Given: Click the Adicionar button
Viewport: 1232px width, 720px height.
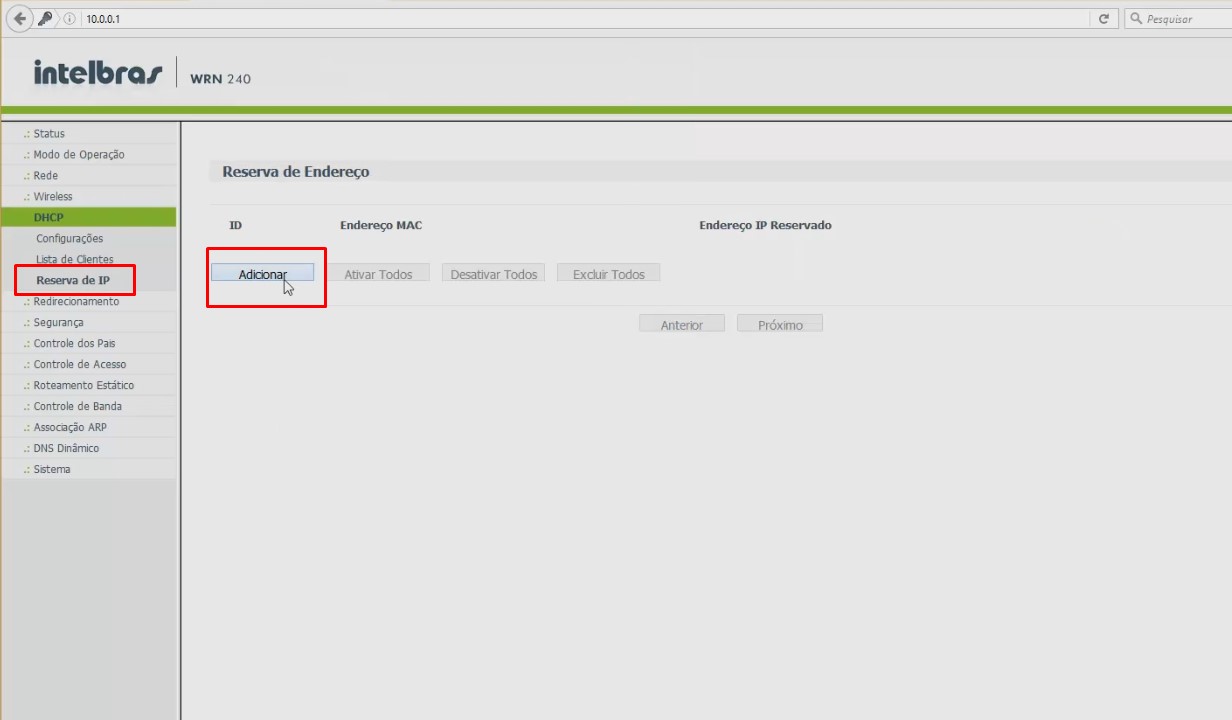Looking at the screenshot, I should tap(263, 274).
